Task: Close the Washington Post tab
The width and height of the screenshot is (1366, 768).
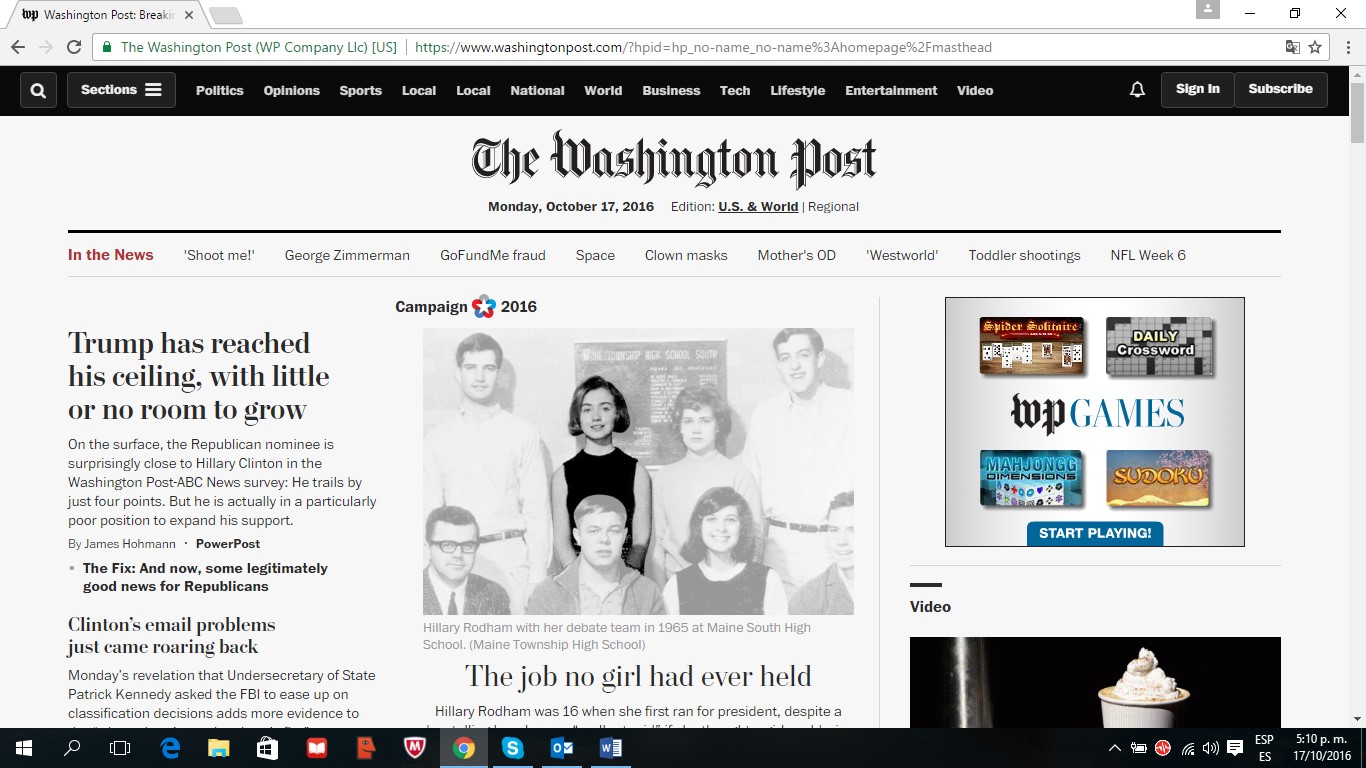Action: click(x=188, y=15)
